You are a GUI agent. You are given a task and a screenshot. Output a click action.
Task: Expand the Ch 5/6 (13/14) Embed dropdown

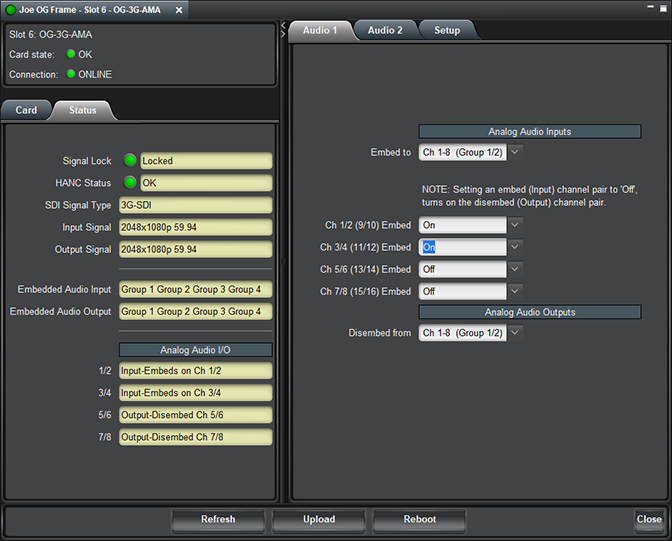tap(514, 269)
